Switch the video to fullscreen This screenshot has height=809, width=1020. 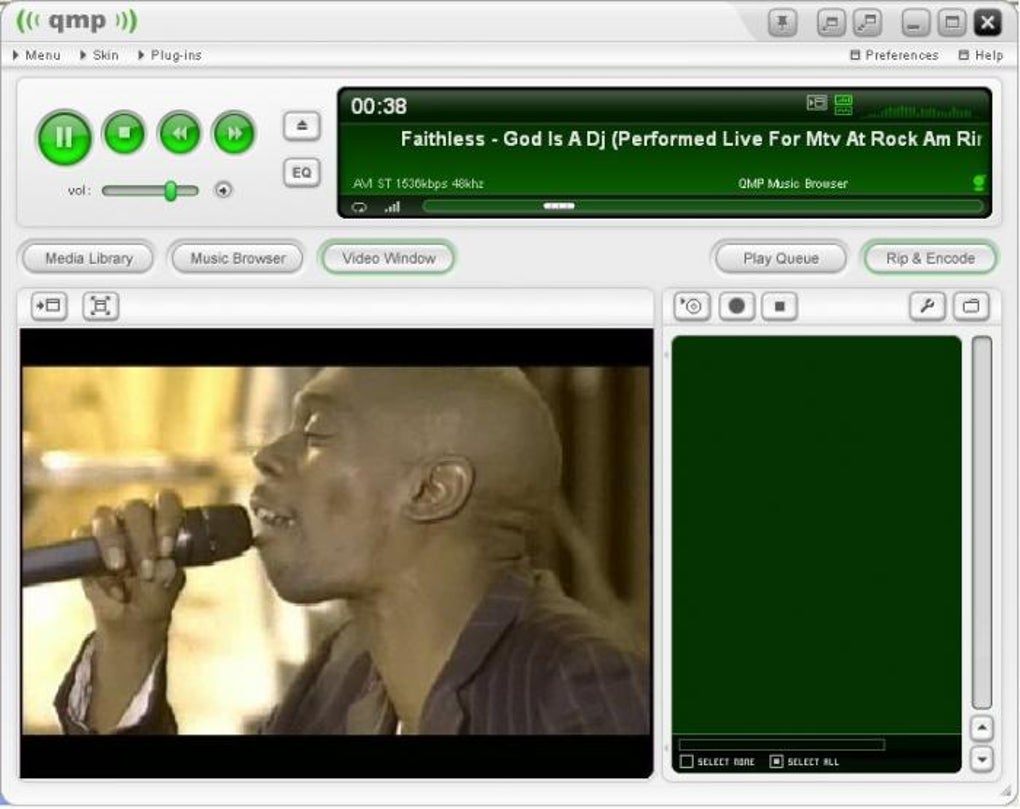point(101,305)
